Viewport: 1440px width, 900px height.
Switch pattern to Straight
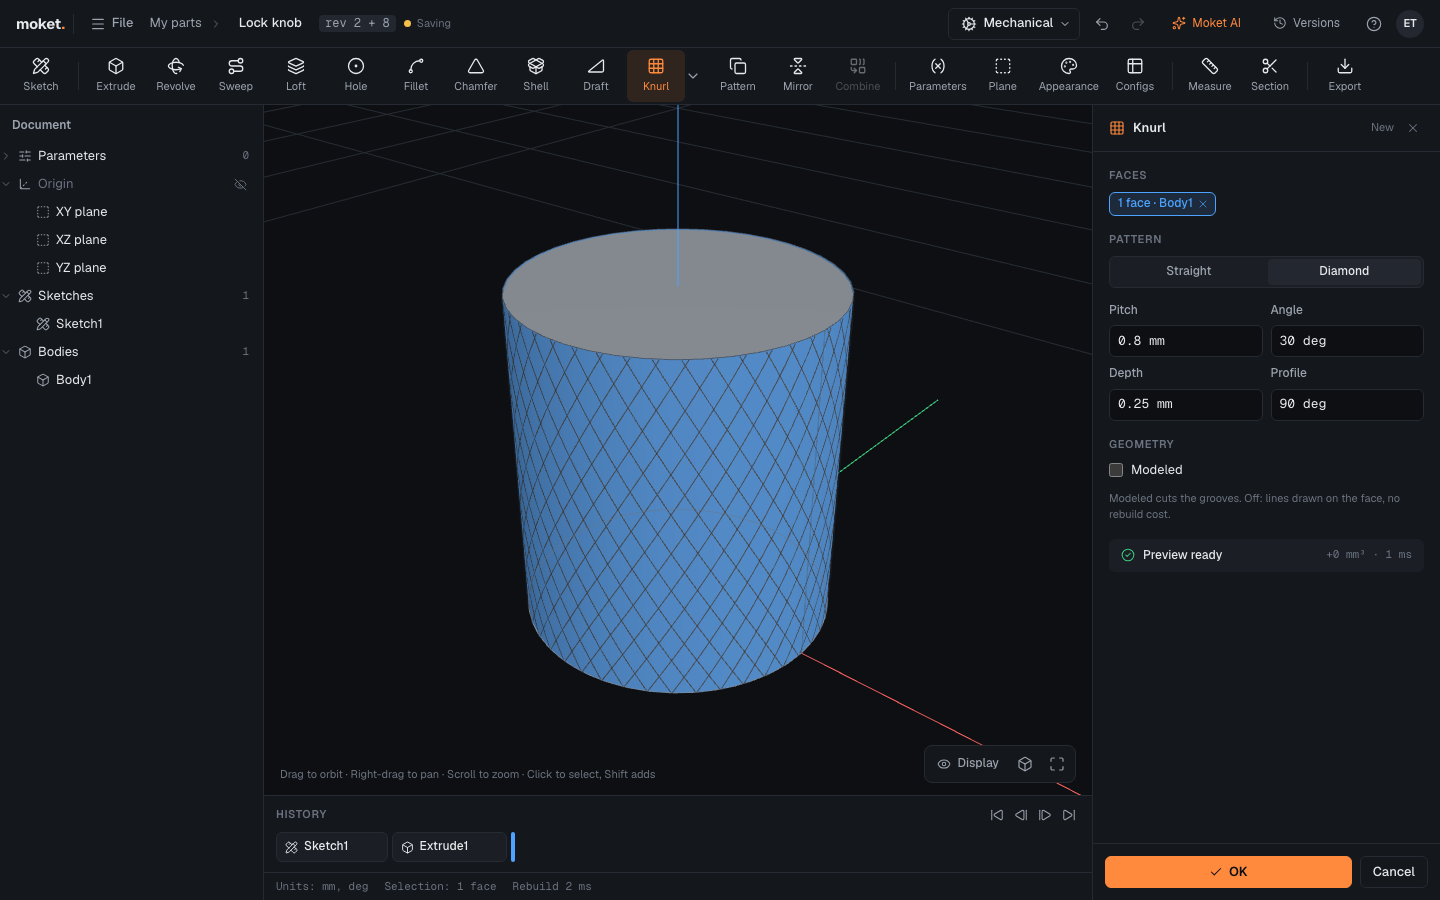(1188, 271)
